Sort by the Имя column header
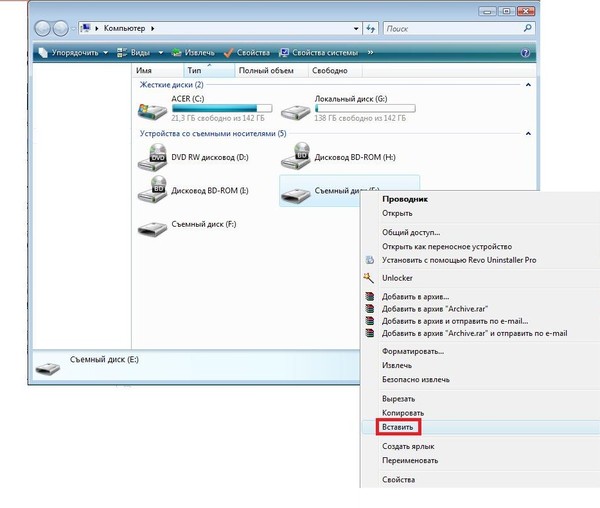 click(158, 70)
